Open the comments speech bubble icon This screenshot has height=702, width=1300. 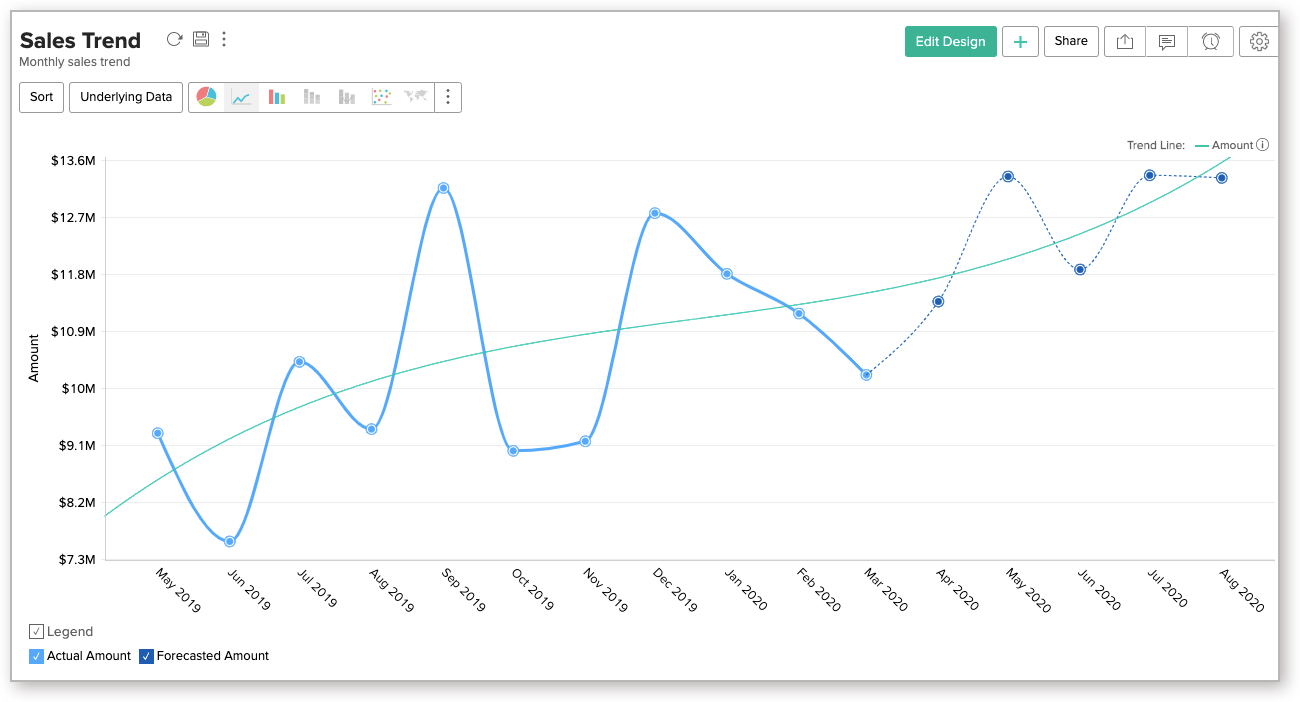click(x=1167, y=41)
